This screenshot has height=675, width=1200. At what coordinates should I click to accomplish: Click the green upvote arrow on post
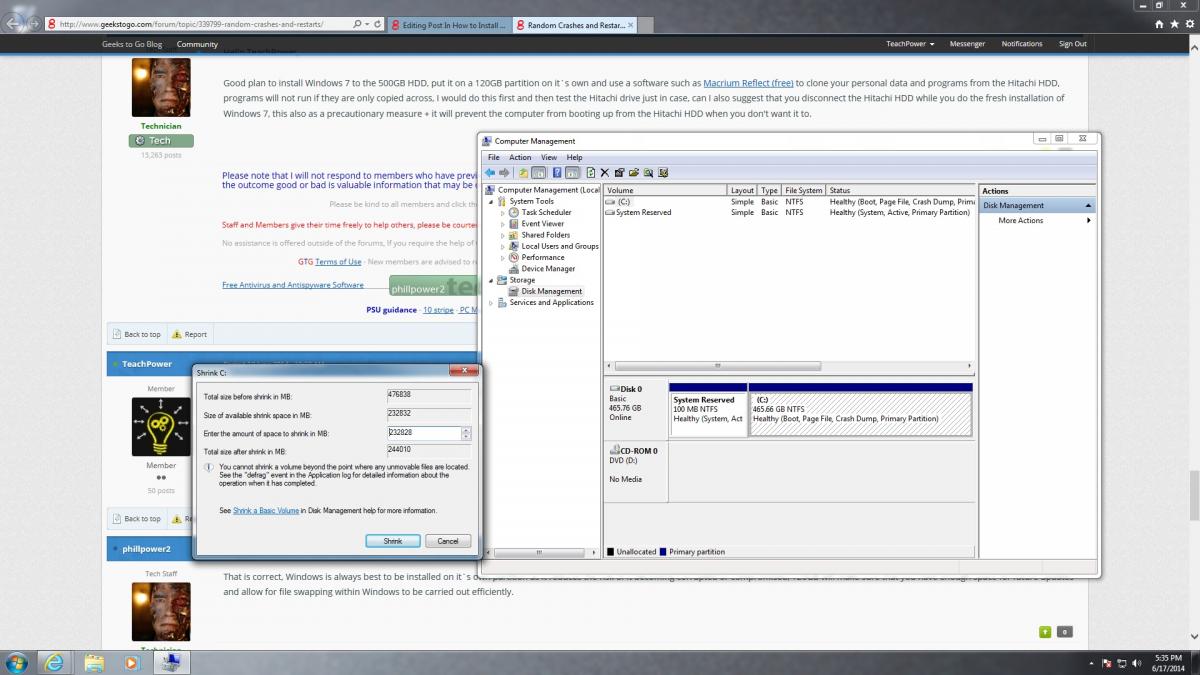click(1045, 632)
